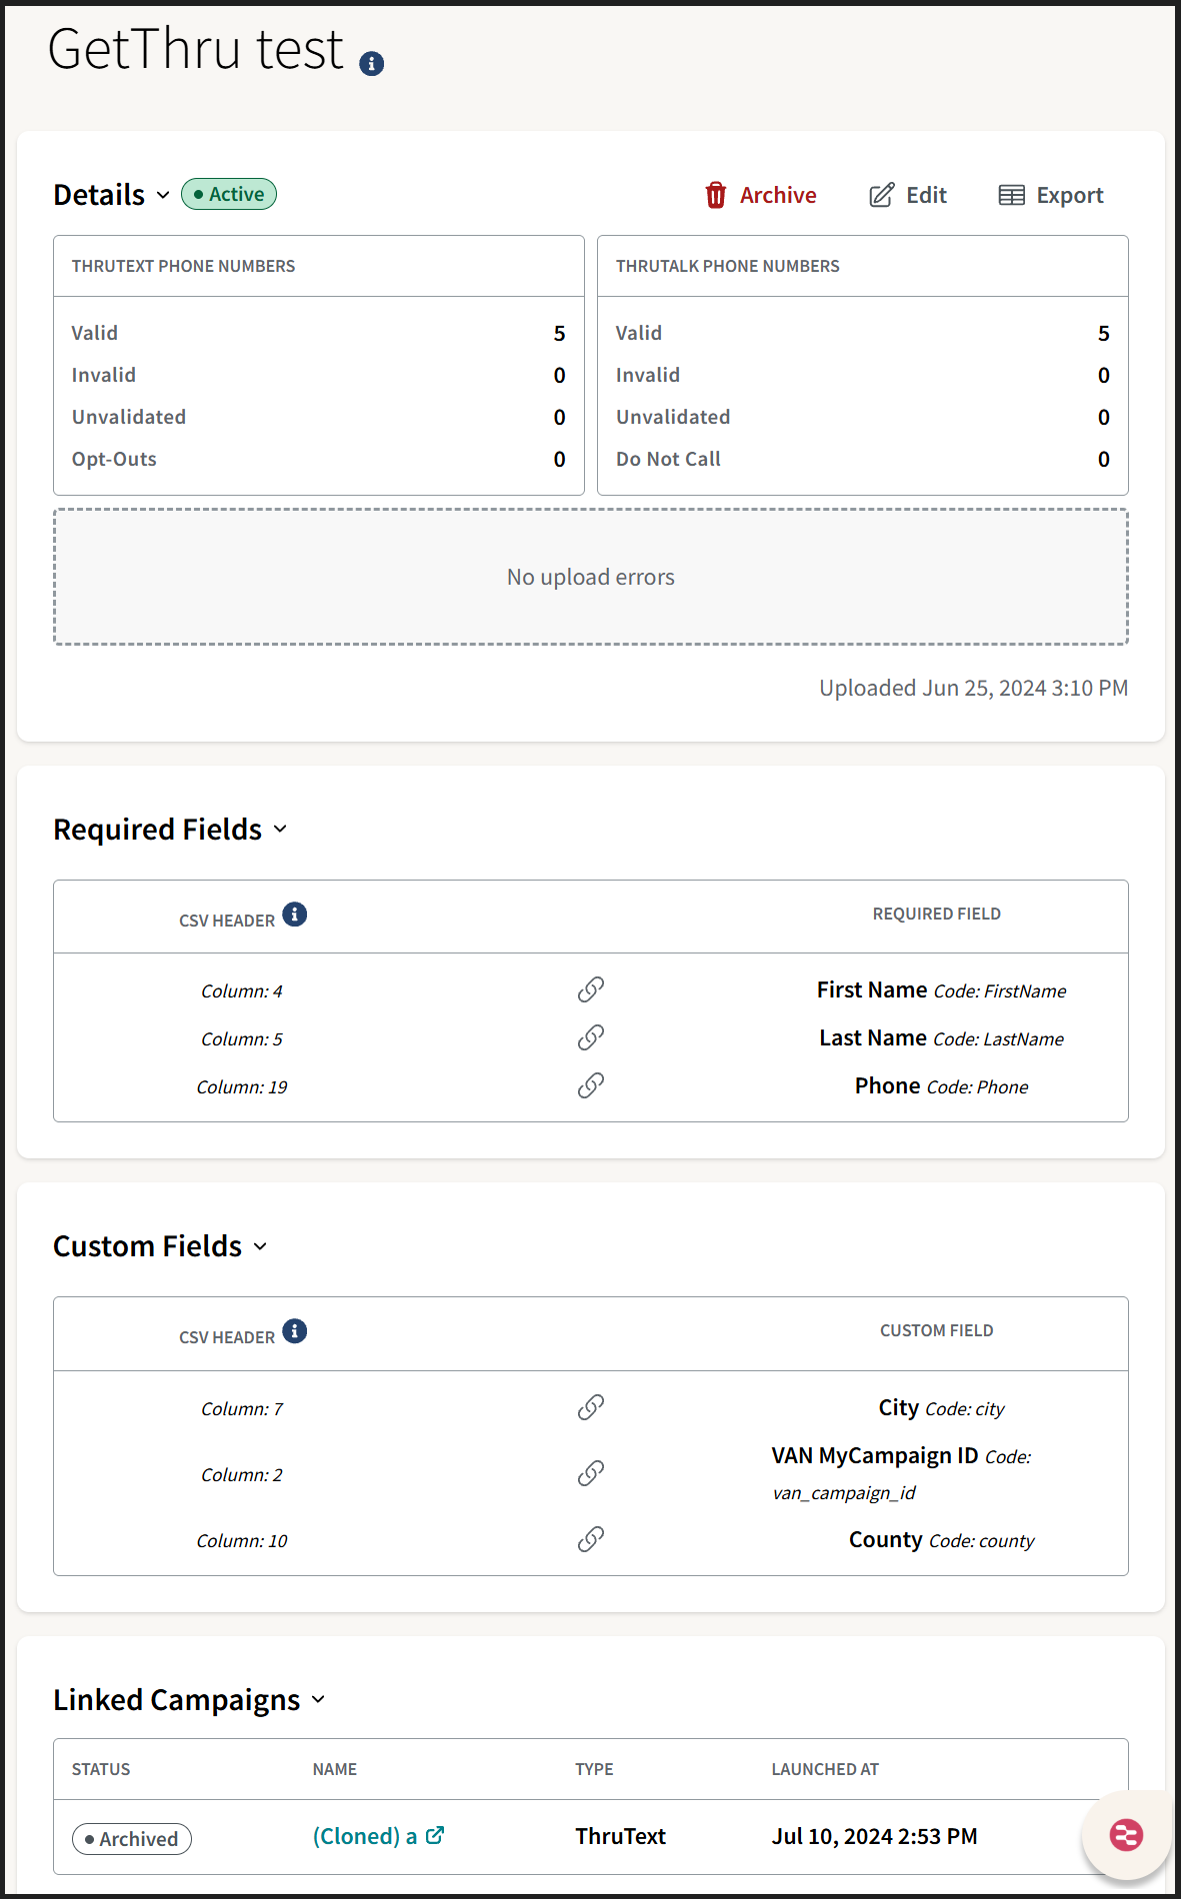Click the Archive button label
The height and width of the screenshot is (1899, 1181).
[778, 195]
